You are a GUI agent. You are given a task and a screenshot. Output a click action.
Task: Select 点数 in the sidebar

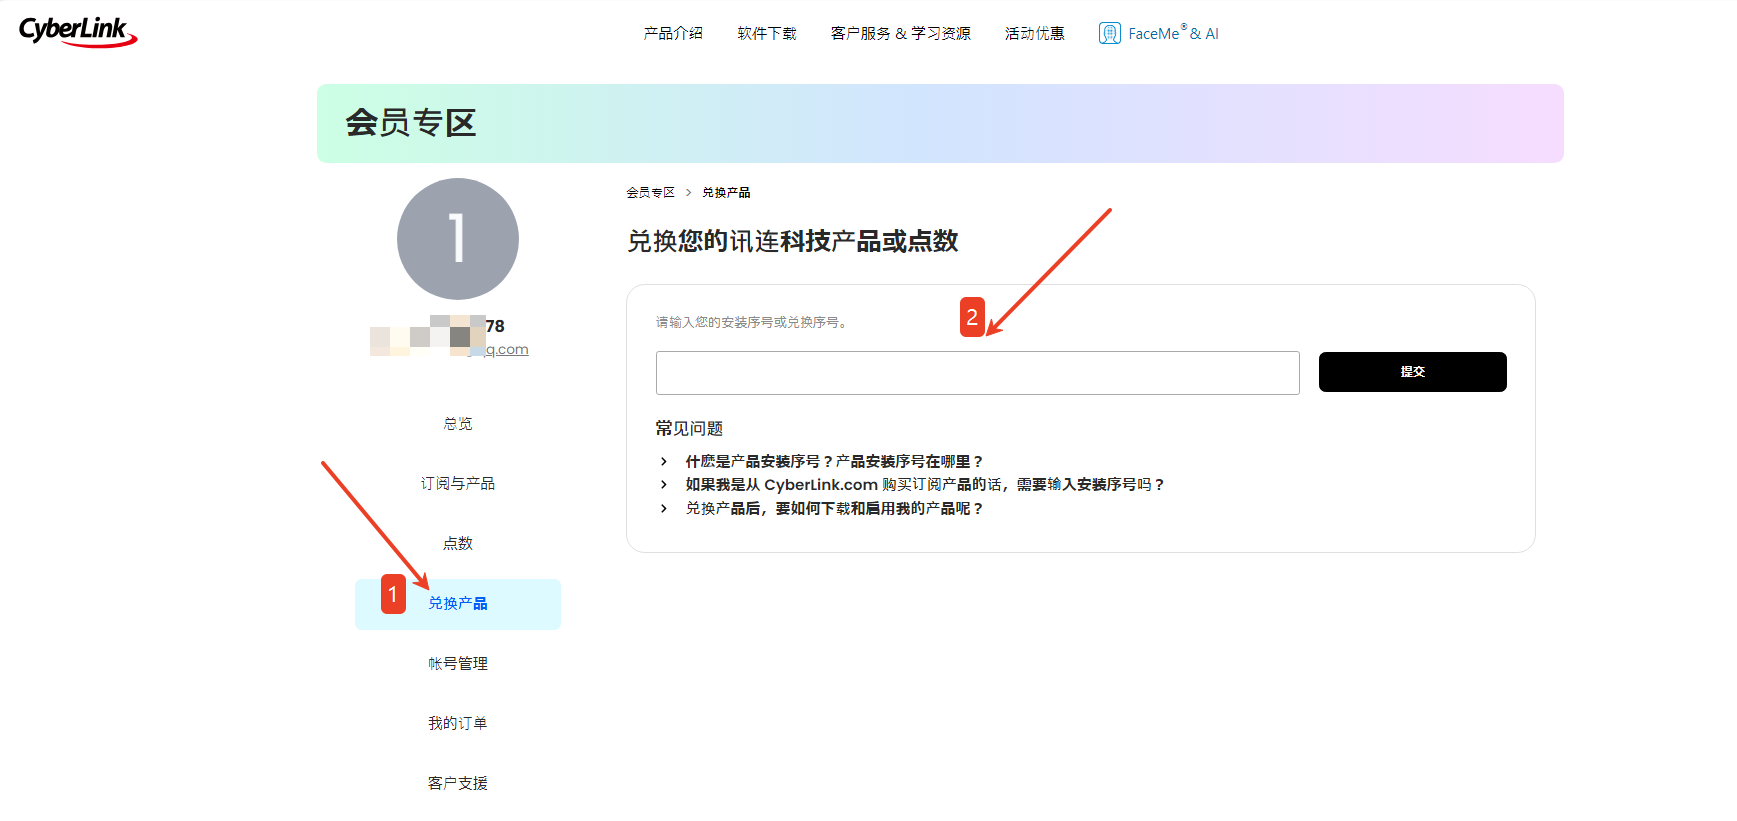pyautogui.click(x=458, y=543)
